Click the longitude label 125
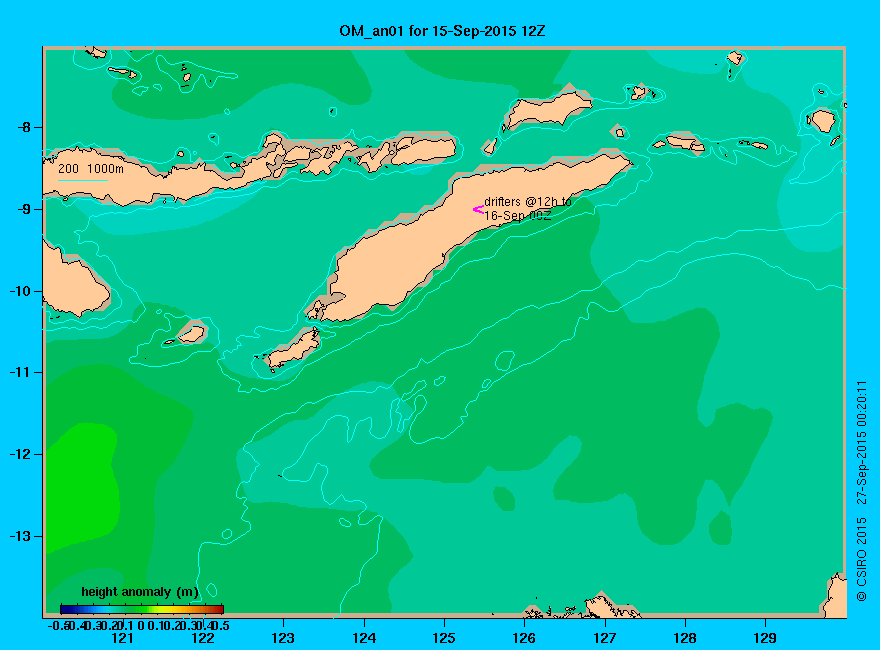Image resolution: width=880 pixels, height=650 pixels. (x=444, y=638)
